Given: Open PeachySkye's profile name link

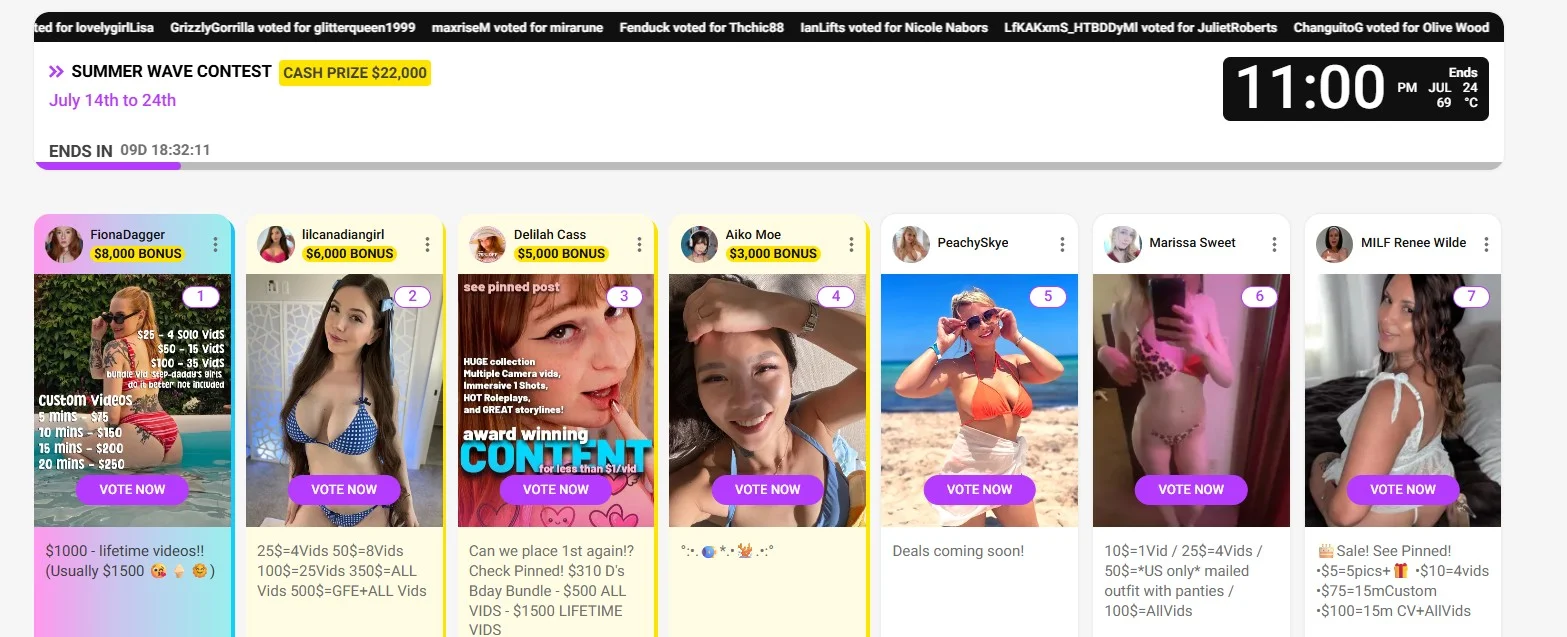Looking at the screenshot, I should point(973,243).
